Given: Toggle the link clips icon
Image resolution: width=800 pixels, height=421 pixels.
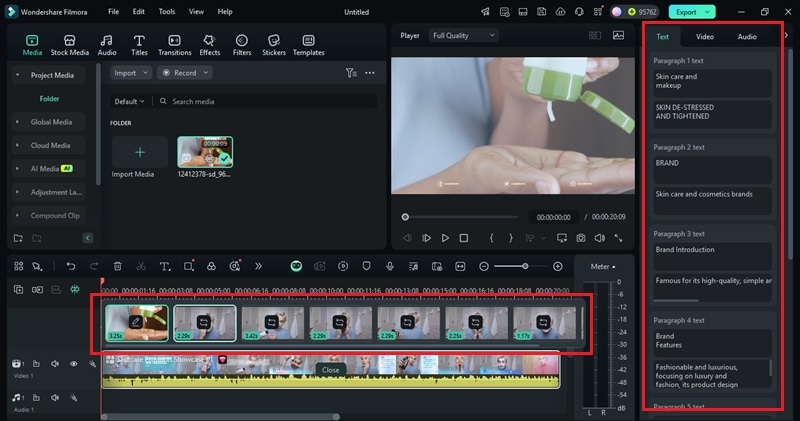Looking at the screenshot, I should 37,290.
